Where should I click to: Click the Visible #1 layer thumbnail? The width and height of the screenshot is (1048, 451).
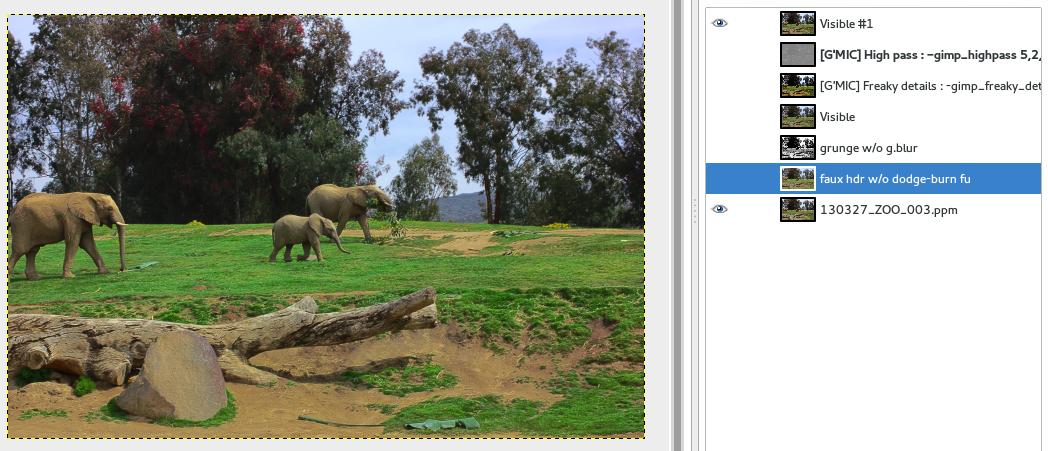click(797, 23)
